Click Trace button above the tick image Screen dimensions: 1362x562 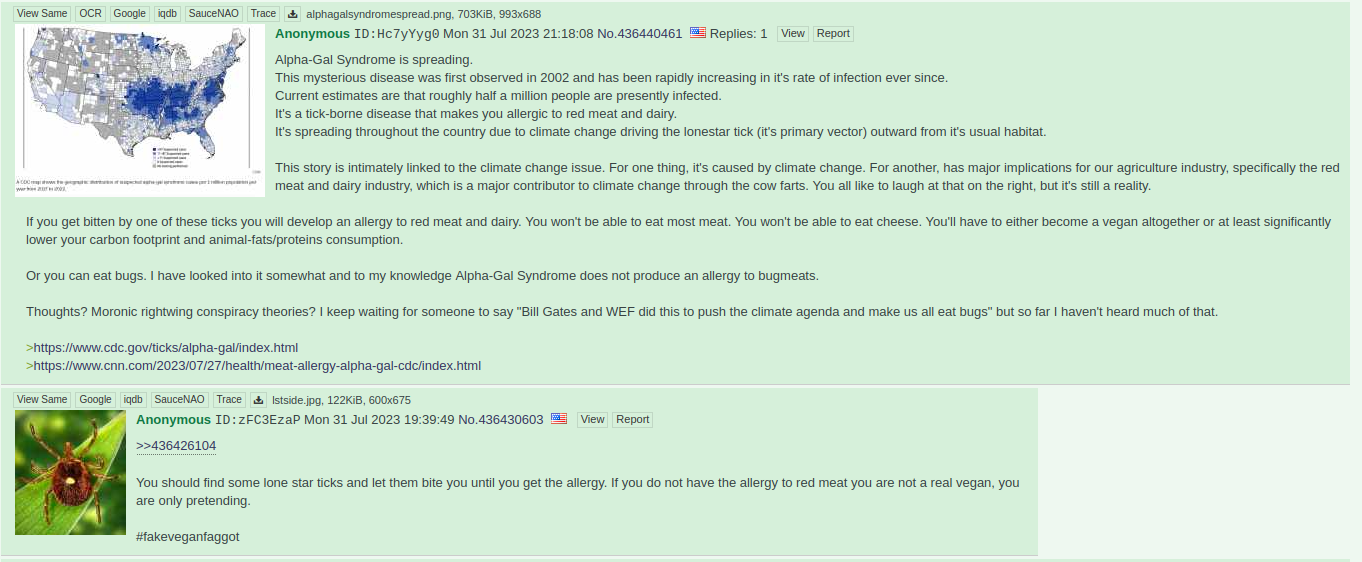229,400
